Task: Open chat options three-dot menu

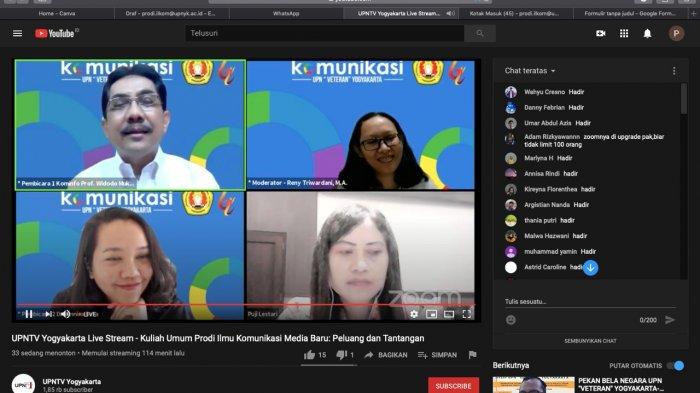Action: (674, 71)
